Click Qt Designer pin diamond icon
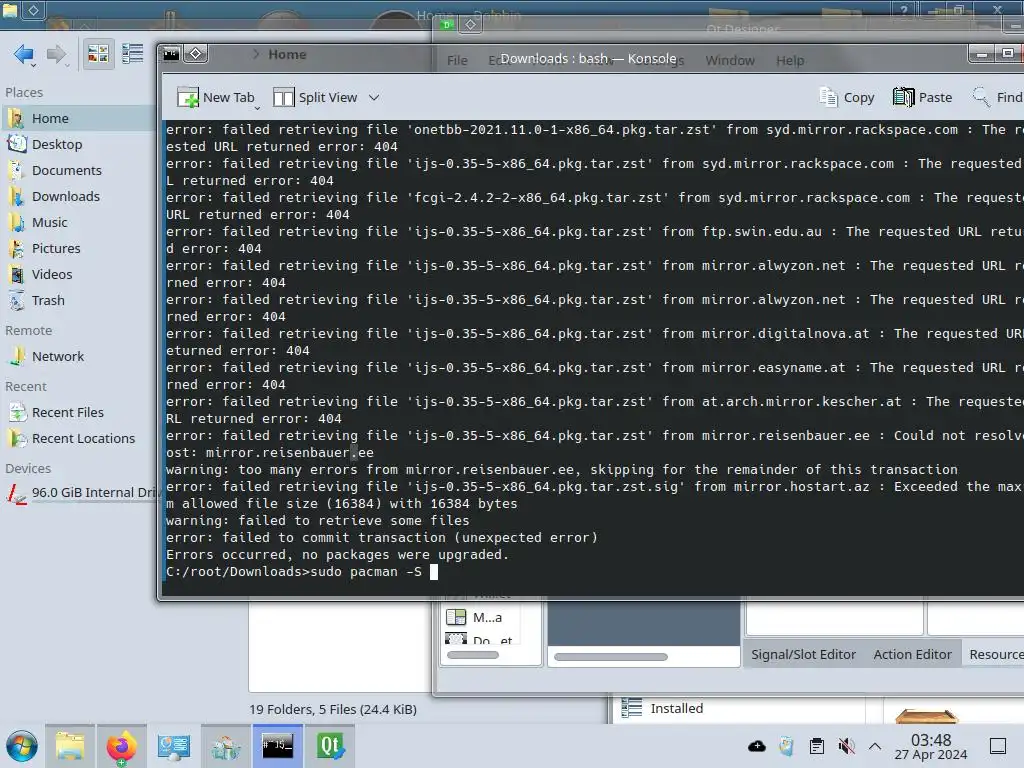Screen dimensions: 1024x768 click(471, 25)
